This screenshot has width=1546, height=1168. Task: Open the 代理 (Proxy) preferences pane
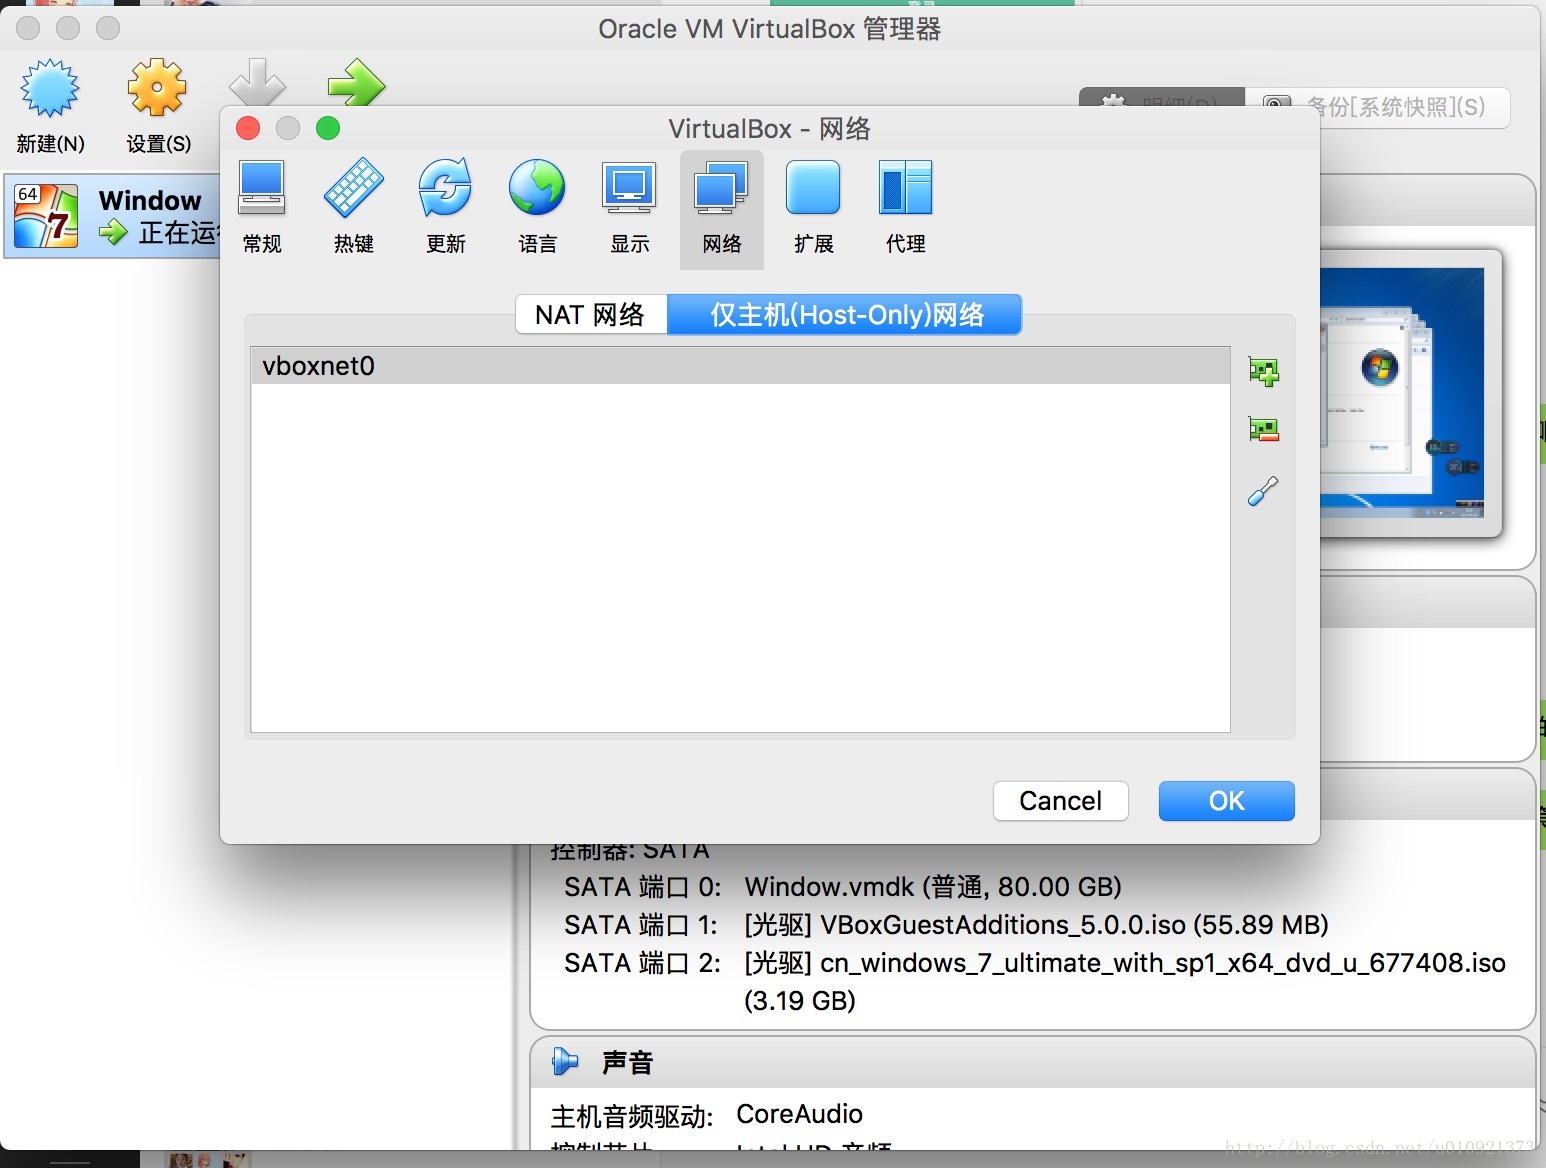pos(906,208)
